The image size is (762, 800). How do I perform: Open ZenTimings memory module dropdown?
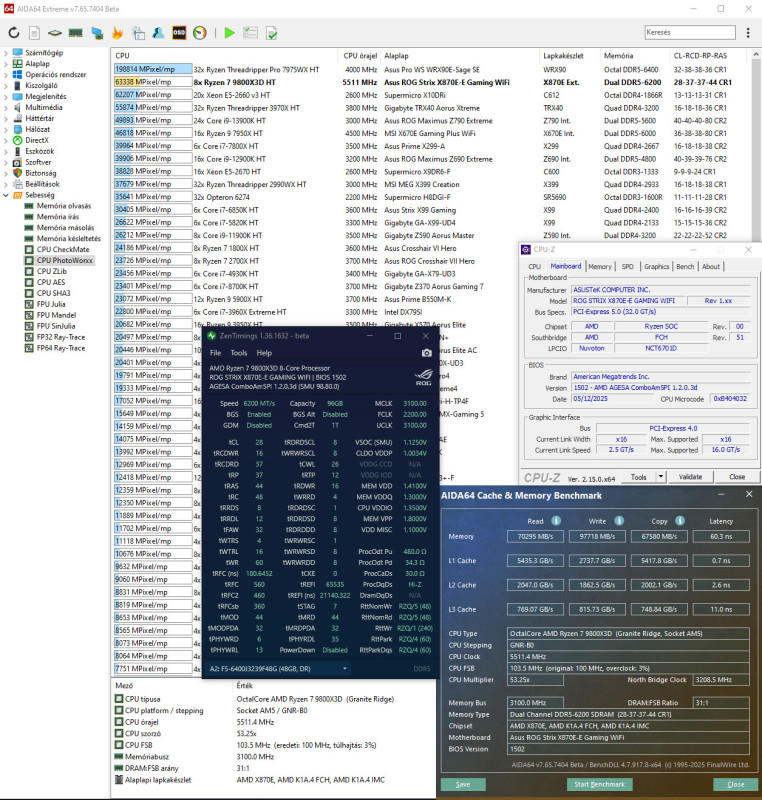tap(345, 668)
